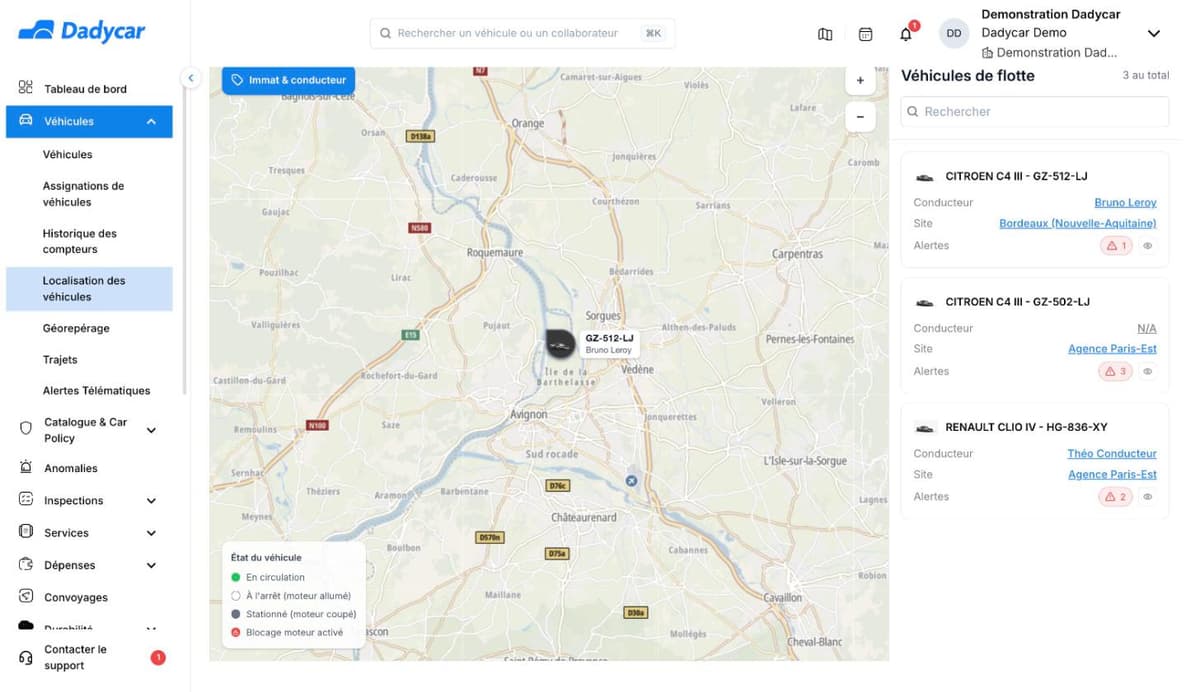
Task: Open notifications bell icon
Action: 906,34
